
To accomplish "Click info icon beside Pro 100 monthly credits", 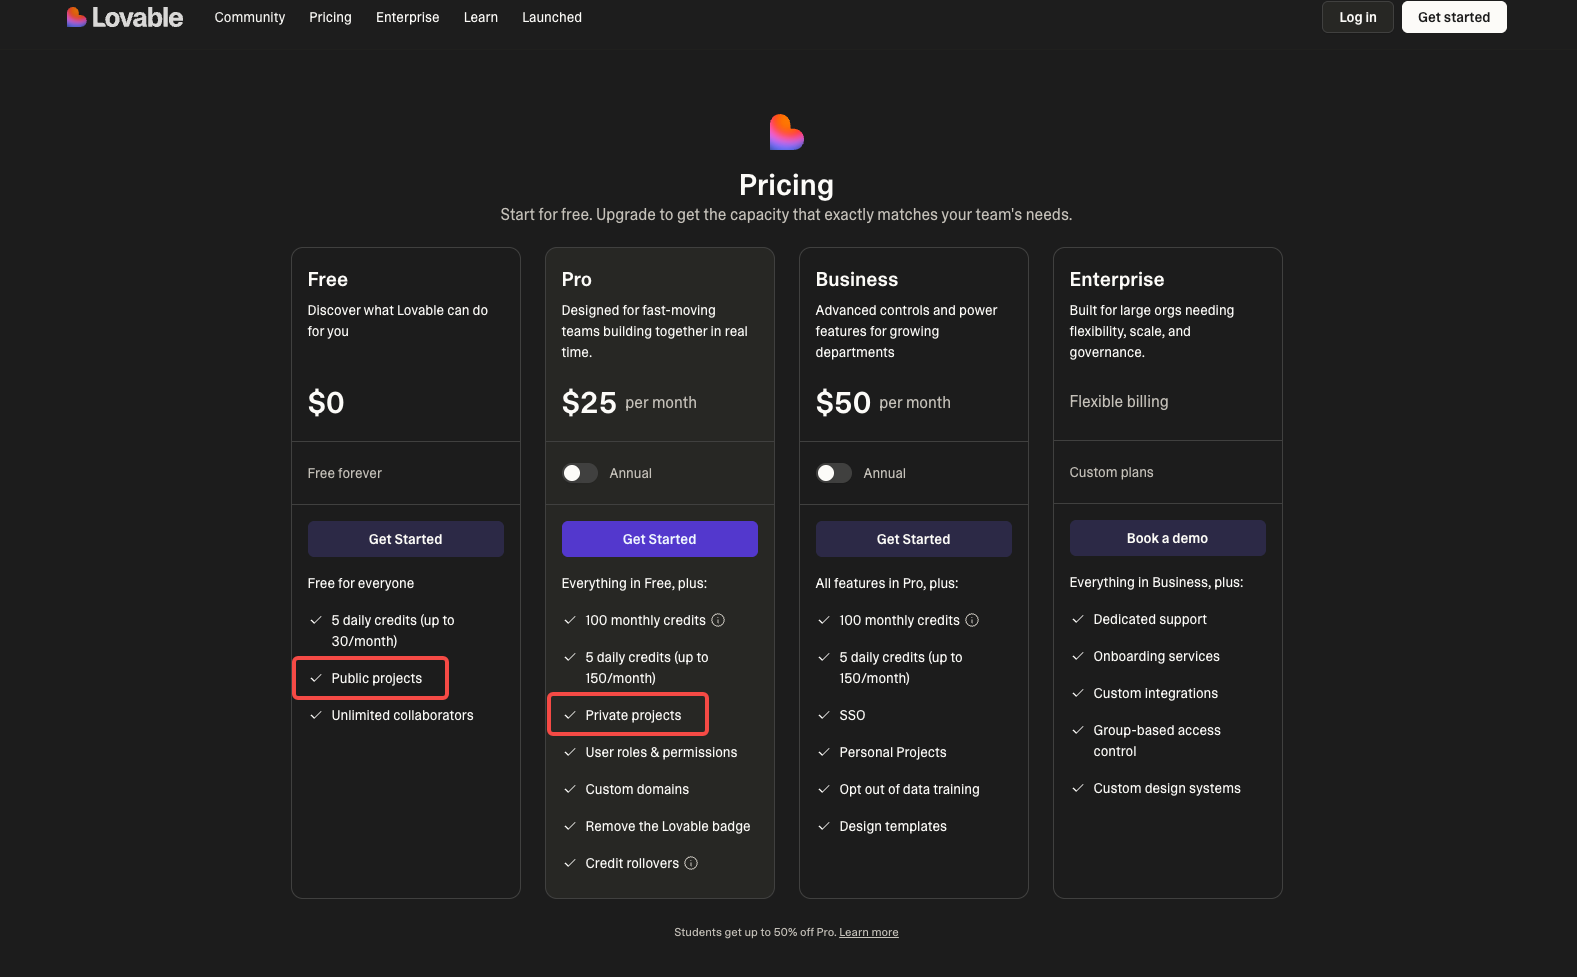I will 718,620.
